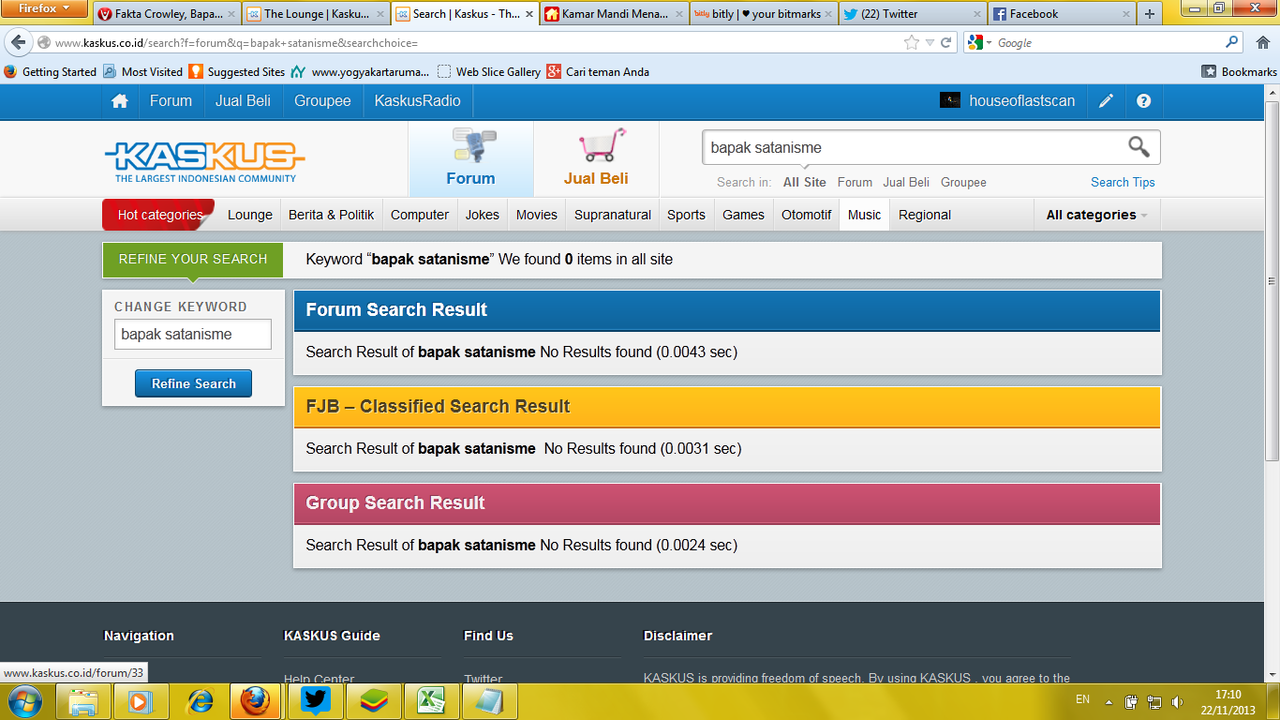The image size is (1280, 720).
Task: Click the reload icon in address bar
Action: [x=947, y=43]
